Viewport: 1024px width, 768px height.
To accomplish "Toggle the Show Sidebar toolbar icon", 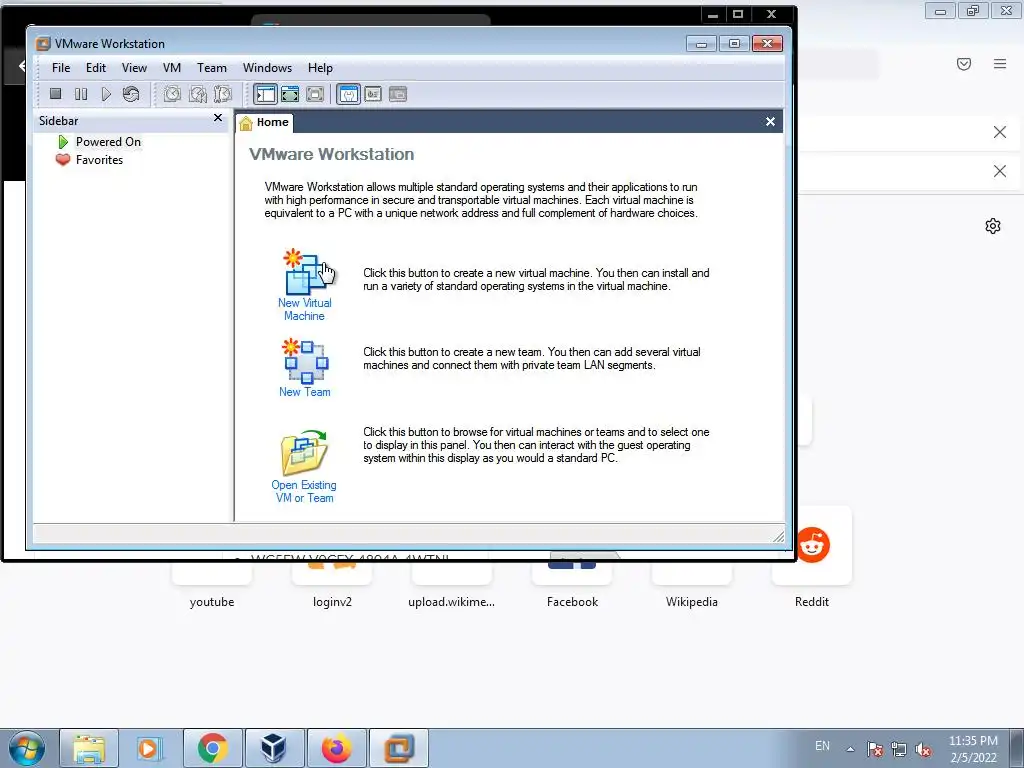I will tap(265, 94).
